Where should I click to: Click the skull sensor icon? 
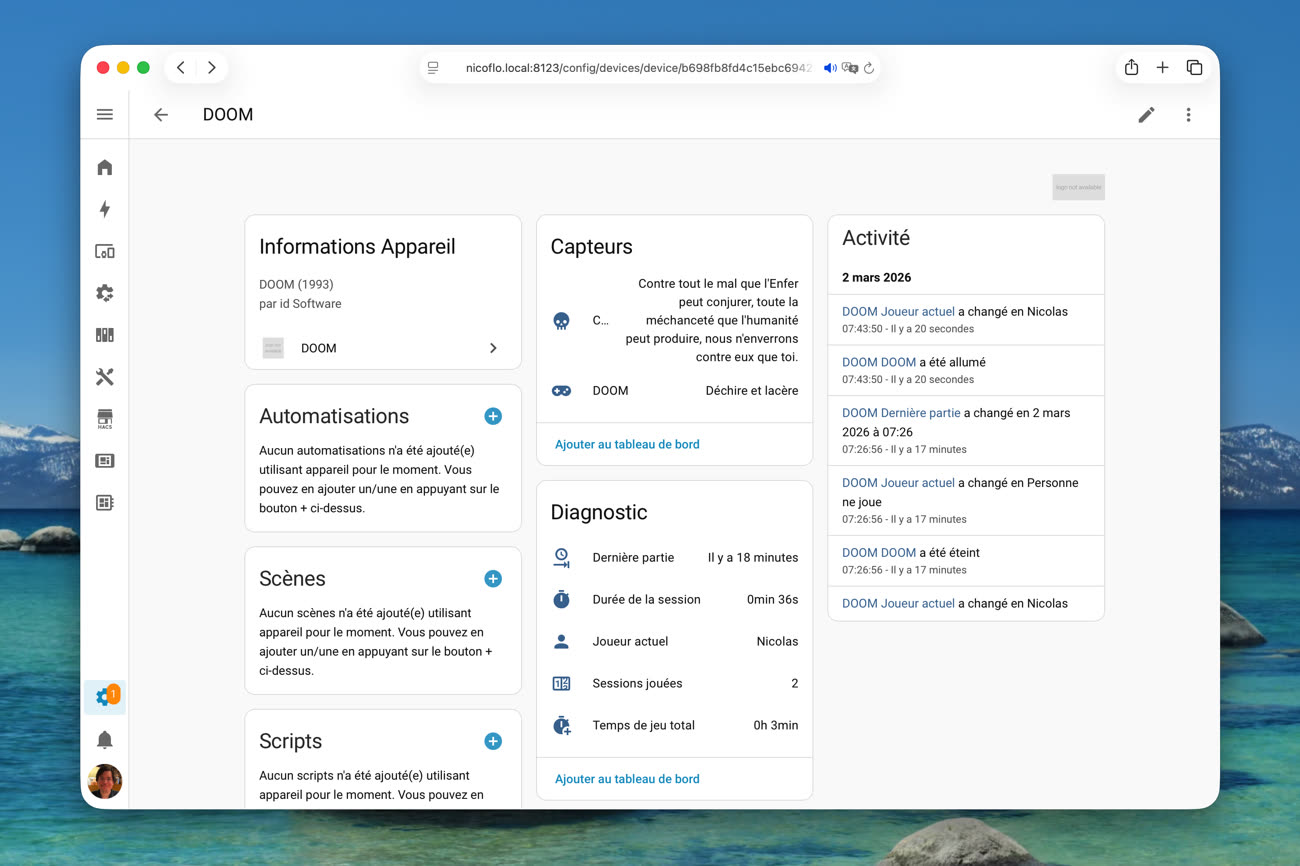562,321
